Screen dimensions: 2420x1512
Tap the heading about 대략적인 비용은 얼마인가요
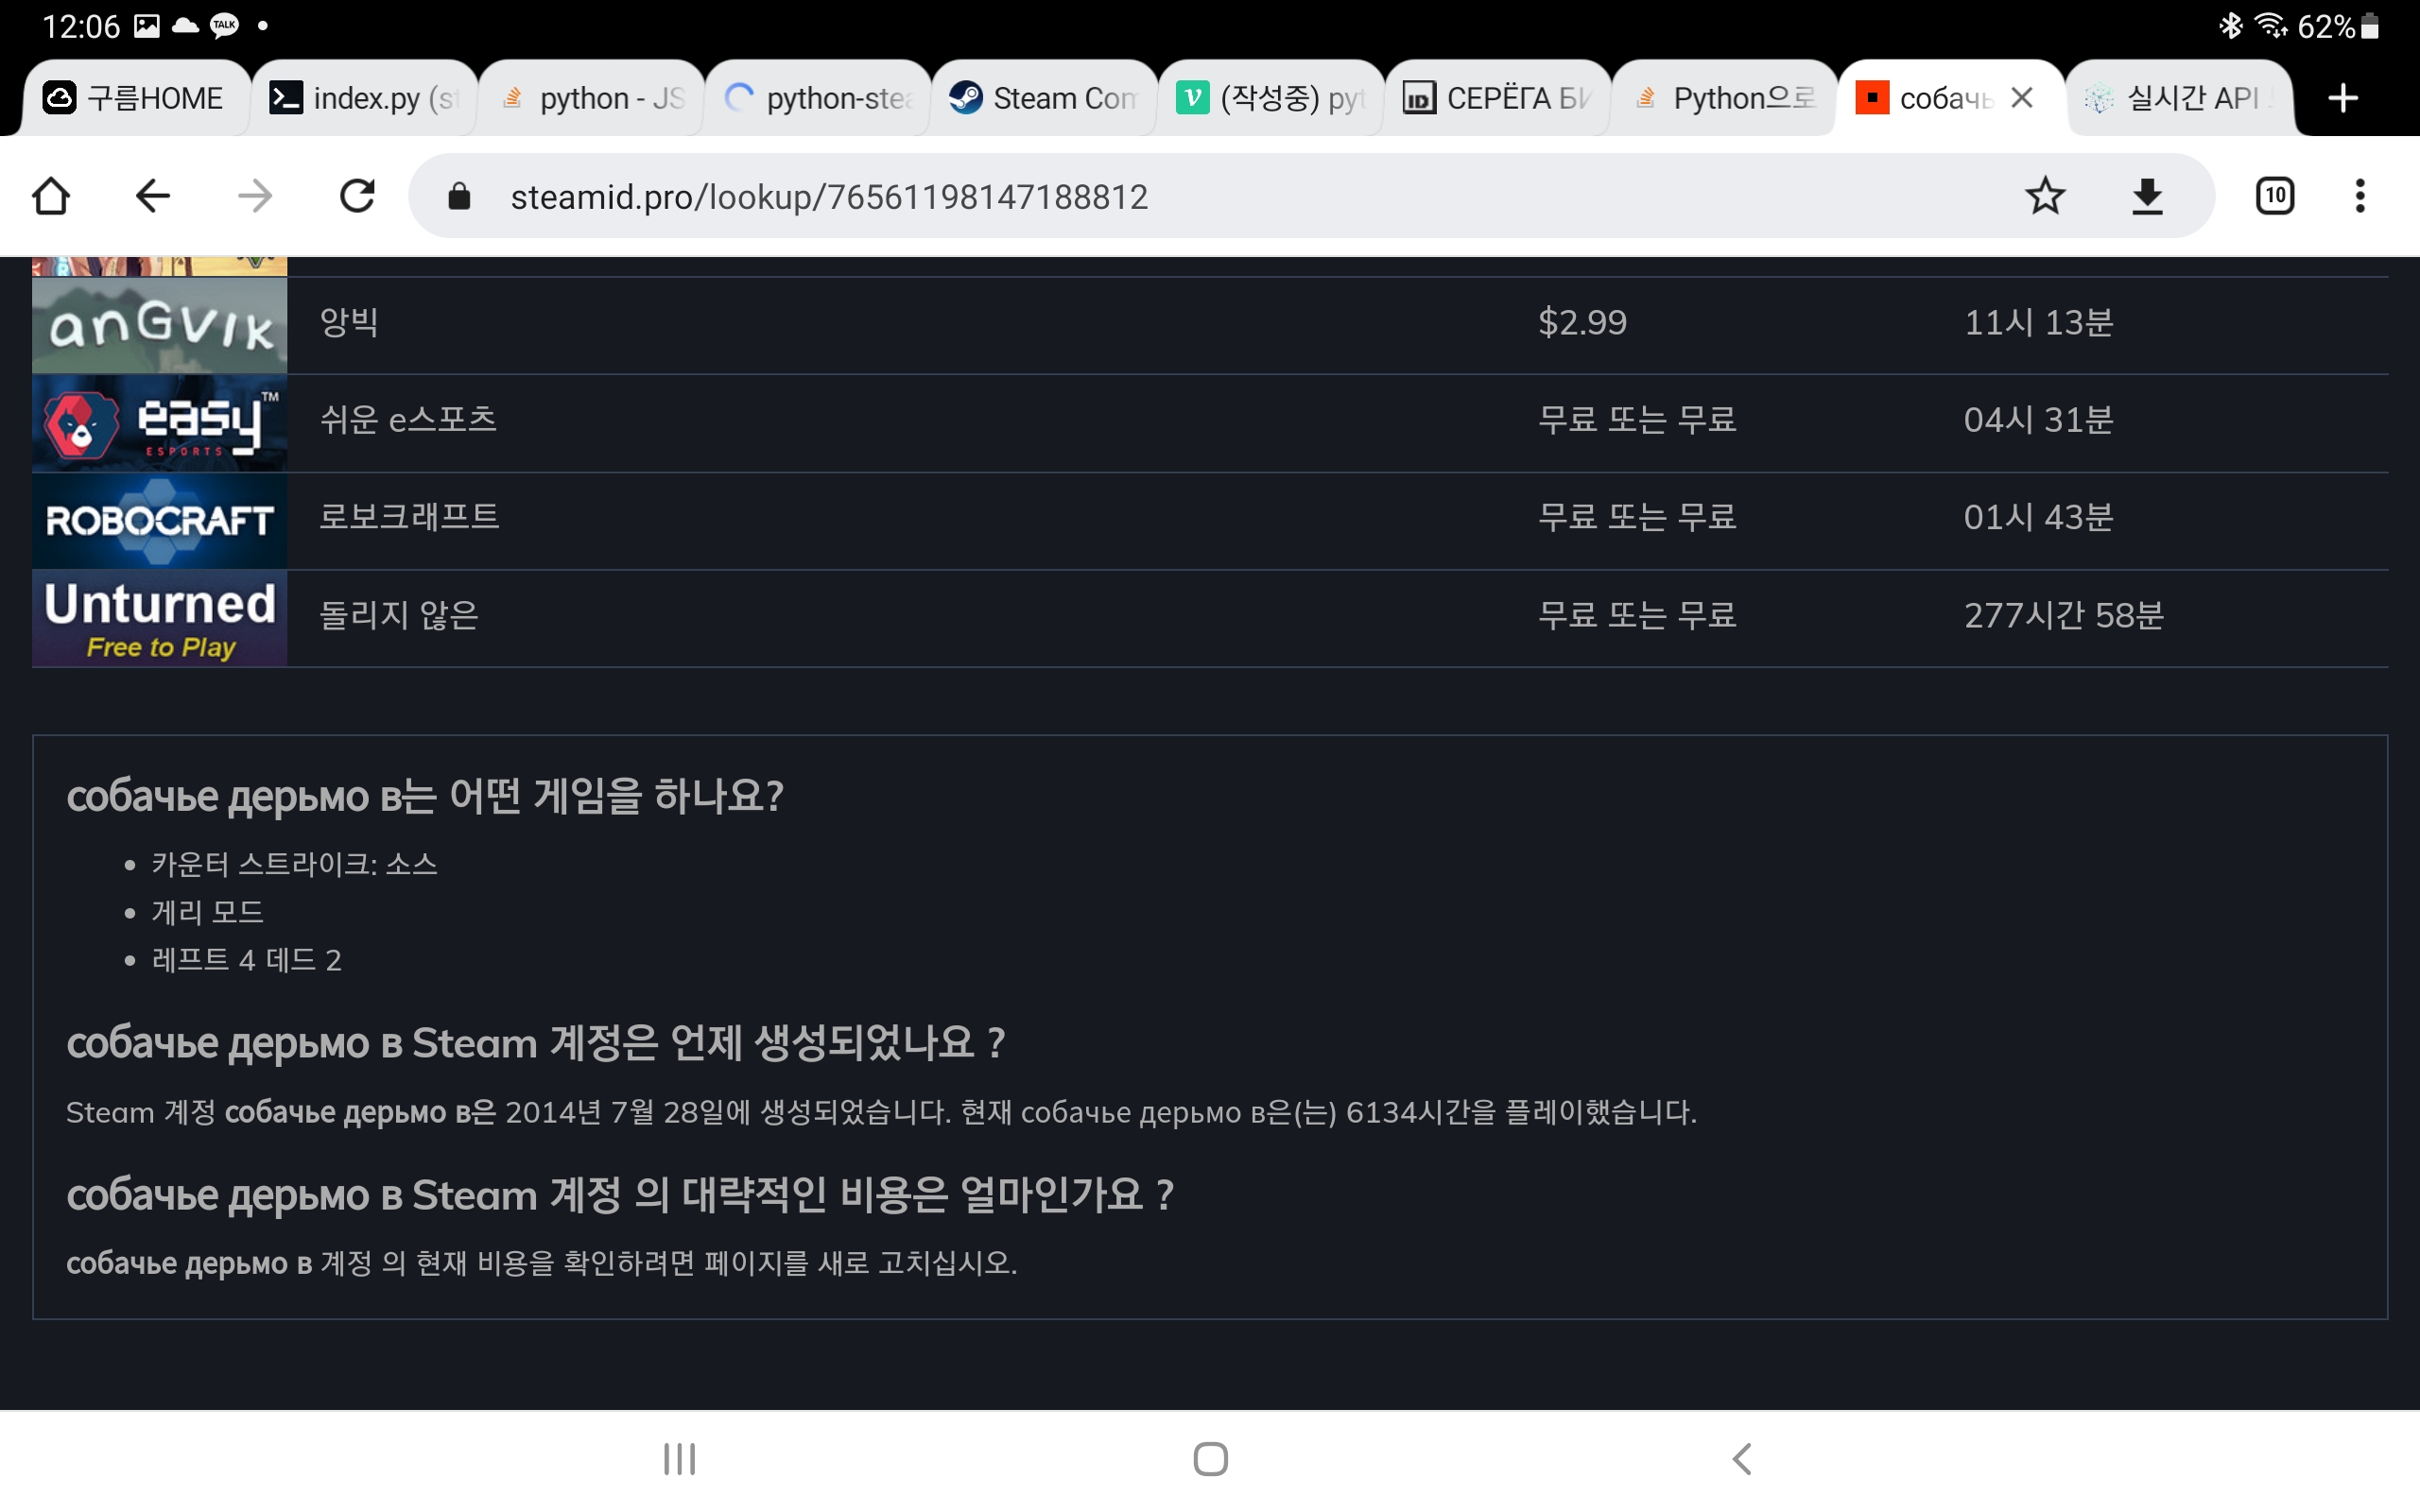coord(620,1195)
